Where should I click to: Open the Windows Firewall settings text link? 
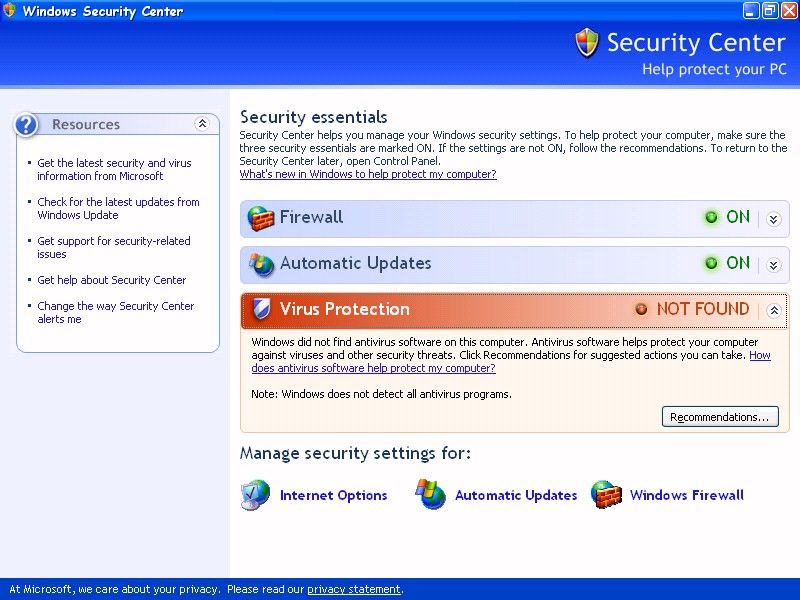coord(687,495)
